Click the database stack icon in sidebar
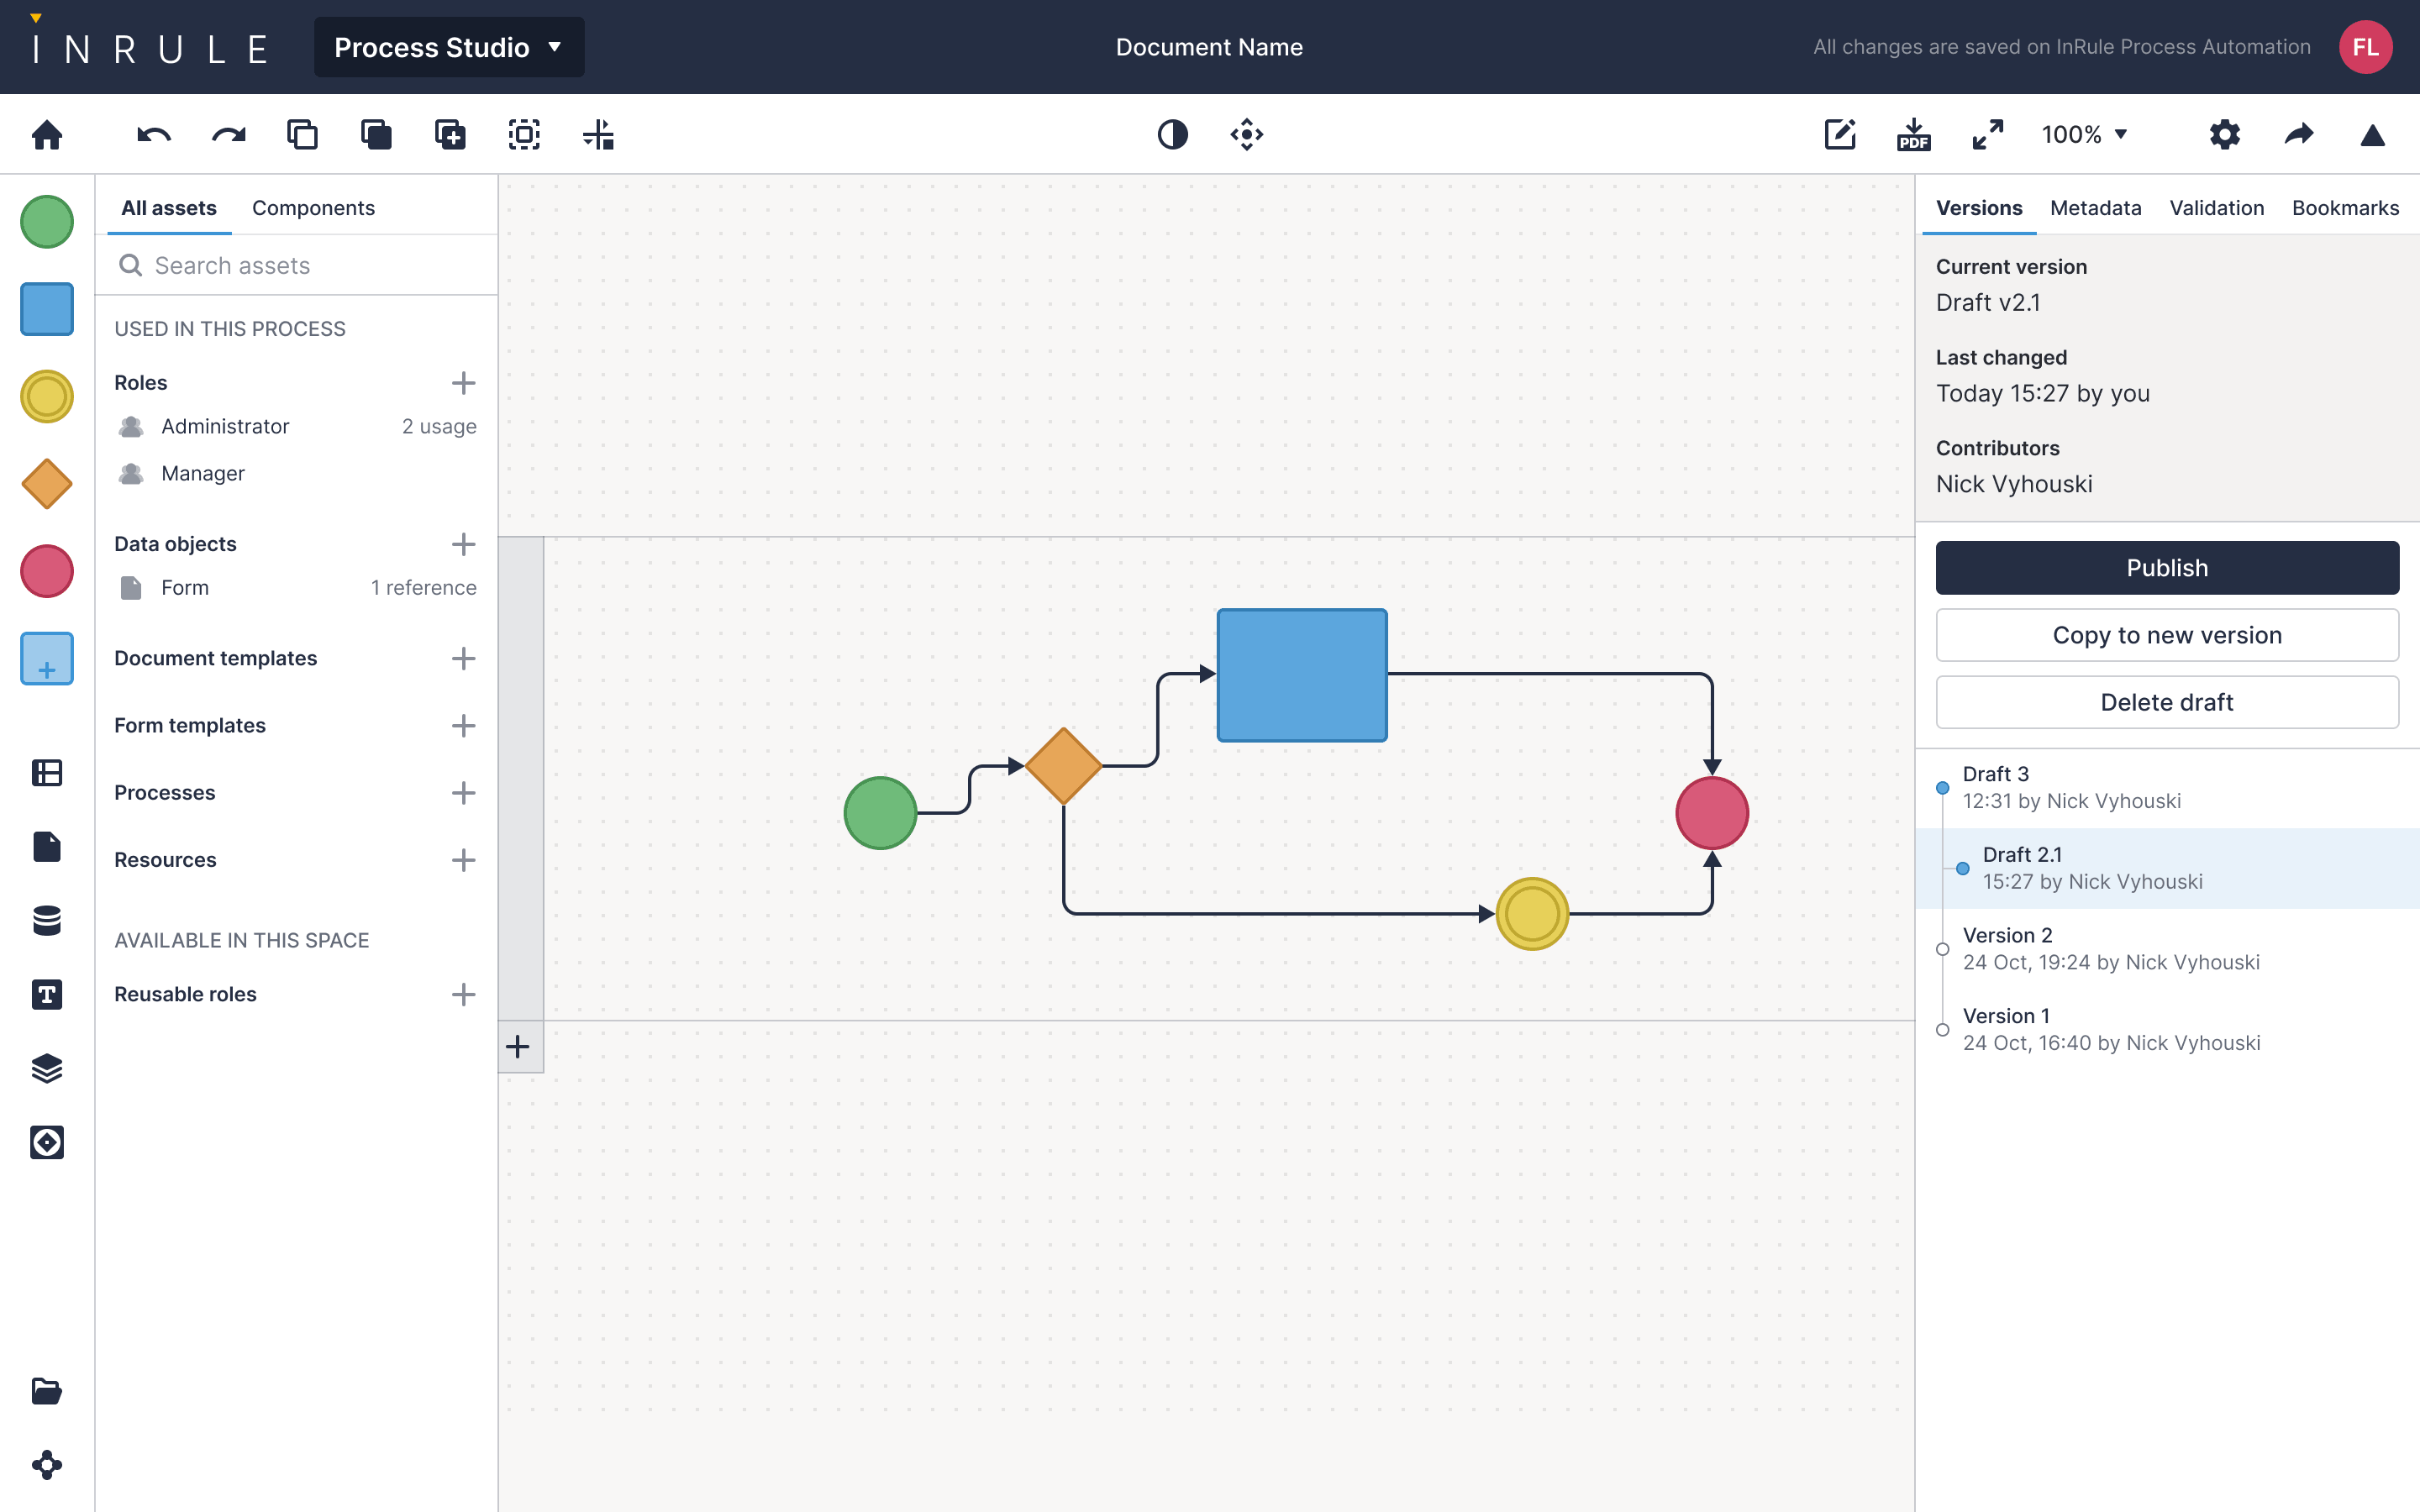 pos(47,920)
